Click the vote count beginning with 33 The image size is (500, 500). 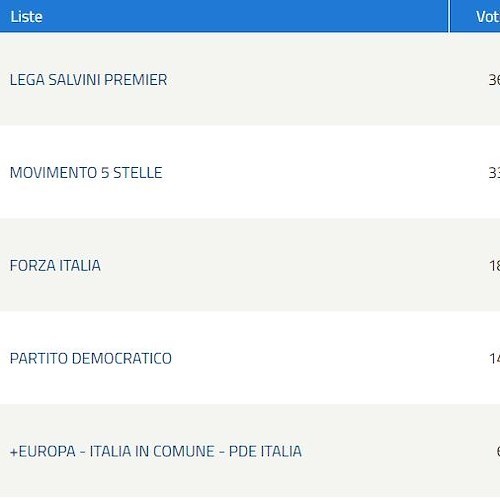point(494,173)
